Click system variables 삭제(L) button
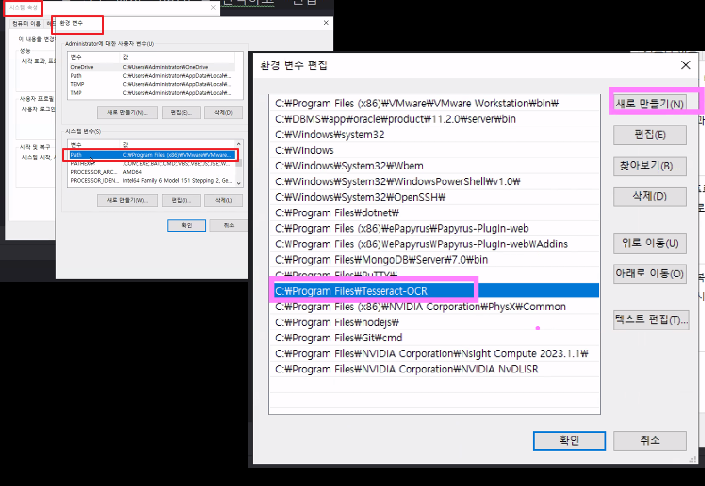The height and width of the screenshot is (486, 705). 223,200
